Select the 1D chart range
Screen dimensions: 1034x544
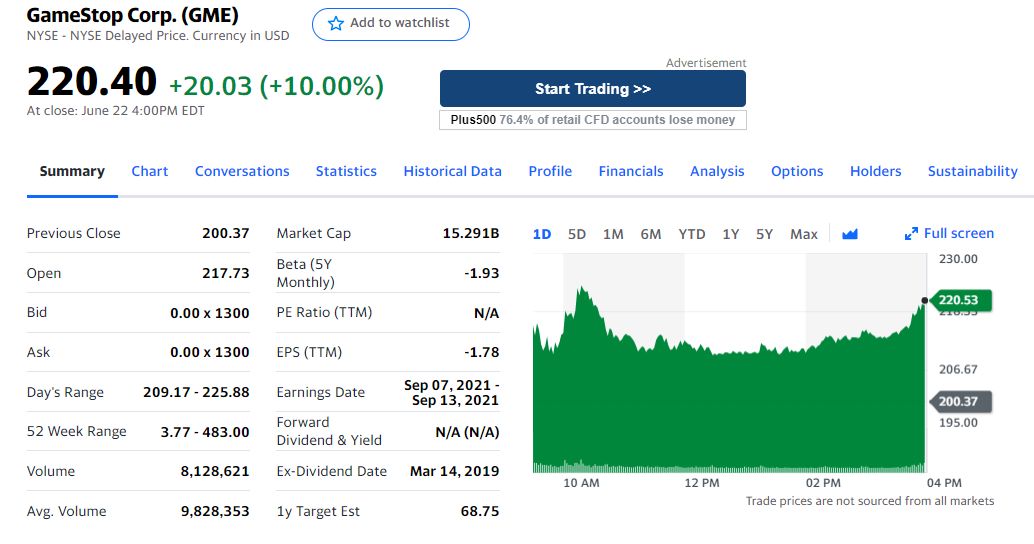(x=542, y=234)
